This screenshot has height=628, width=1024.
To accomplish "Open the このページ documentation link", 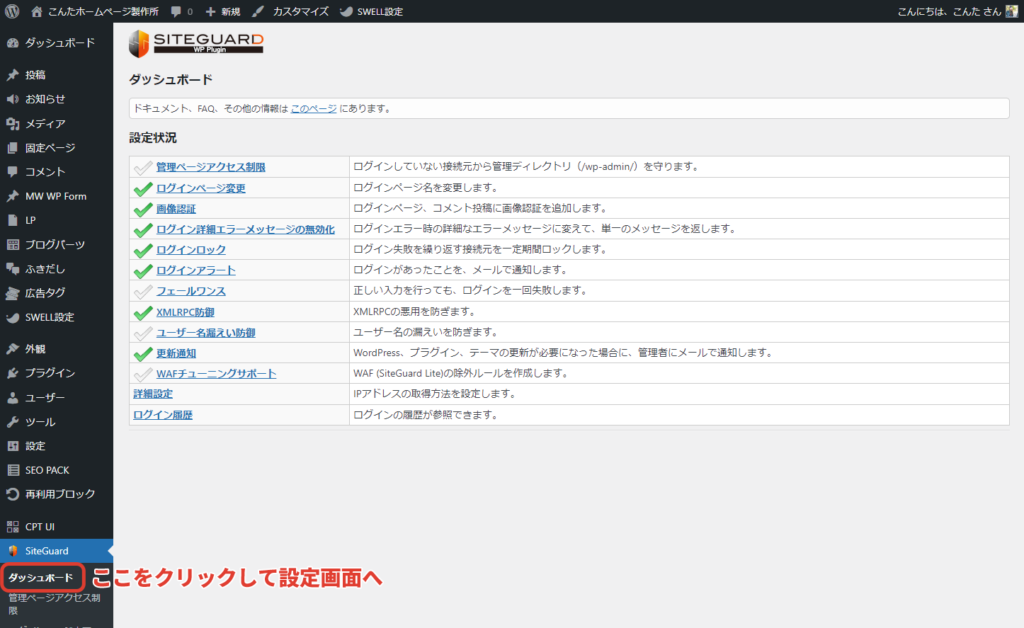I will coord(313,108).
